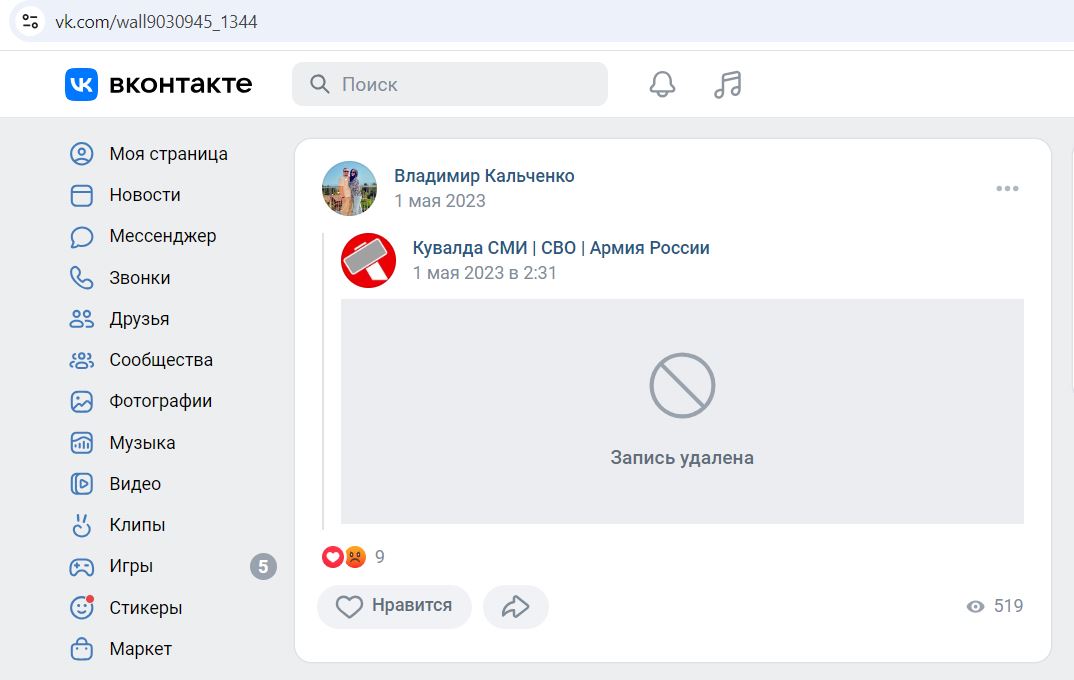Click the Стикеры smiley icon
Viewport: 1074px width, 680px height.
pyautogui.click(x=82, y=607)
